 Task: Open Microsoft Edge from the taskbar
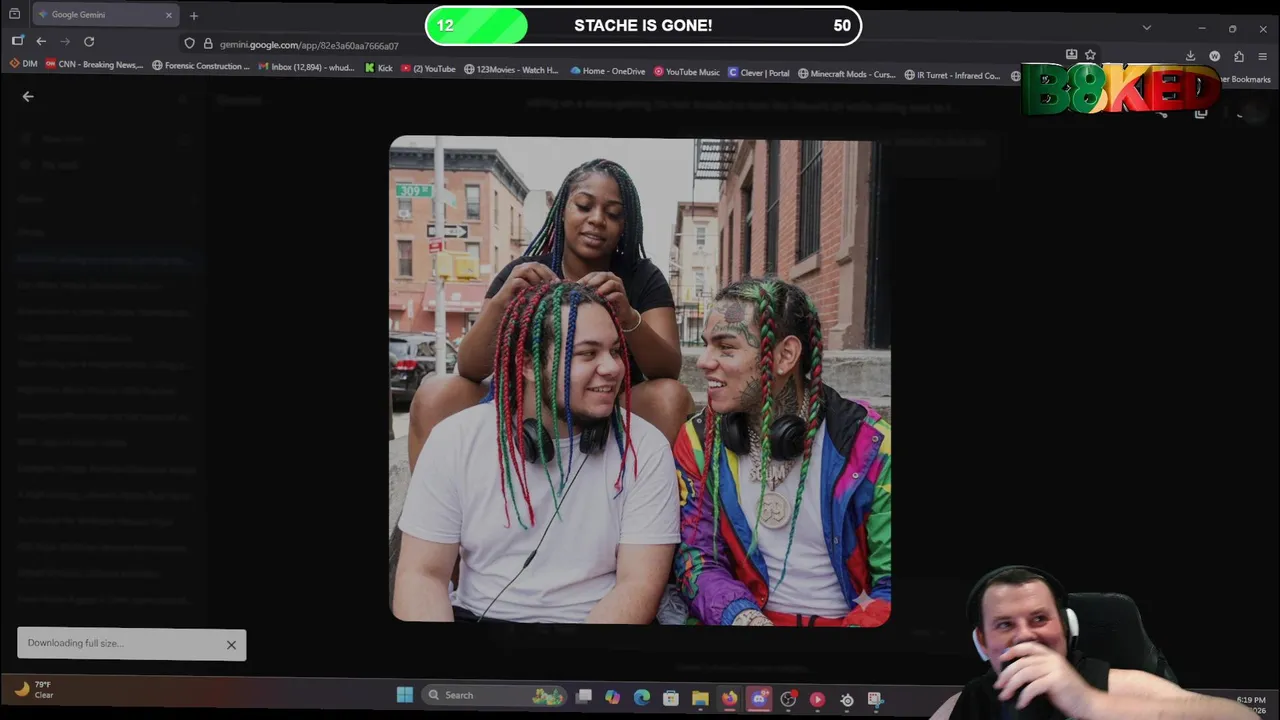(642, 697)
